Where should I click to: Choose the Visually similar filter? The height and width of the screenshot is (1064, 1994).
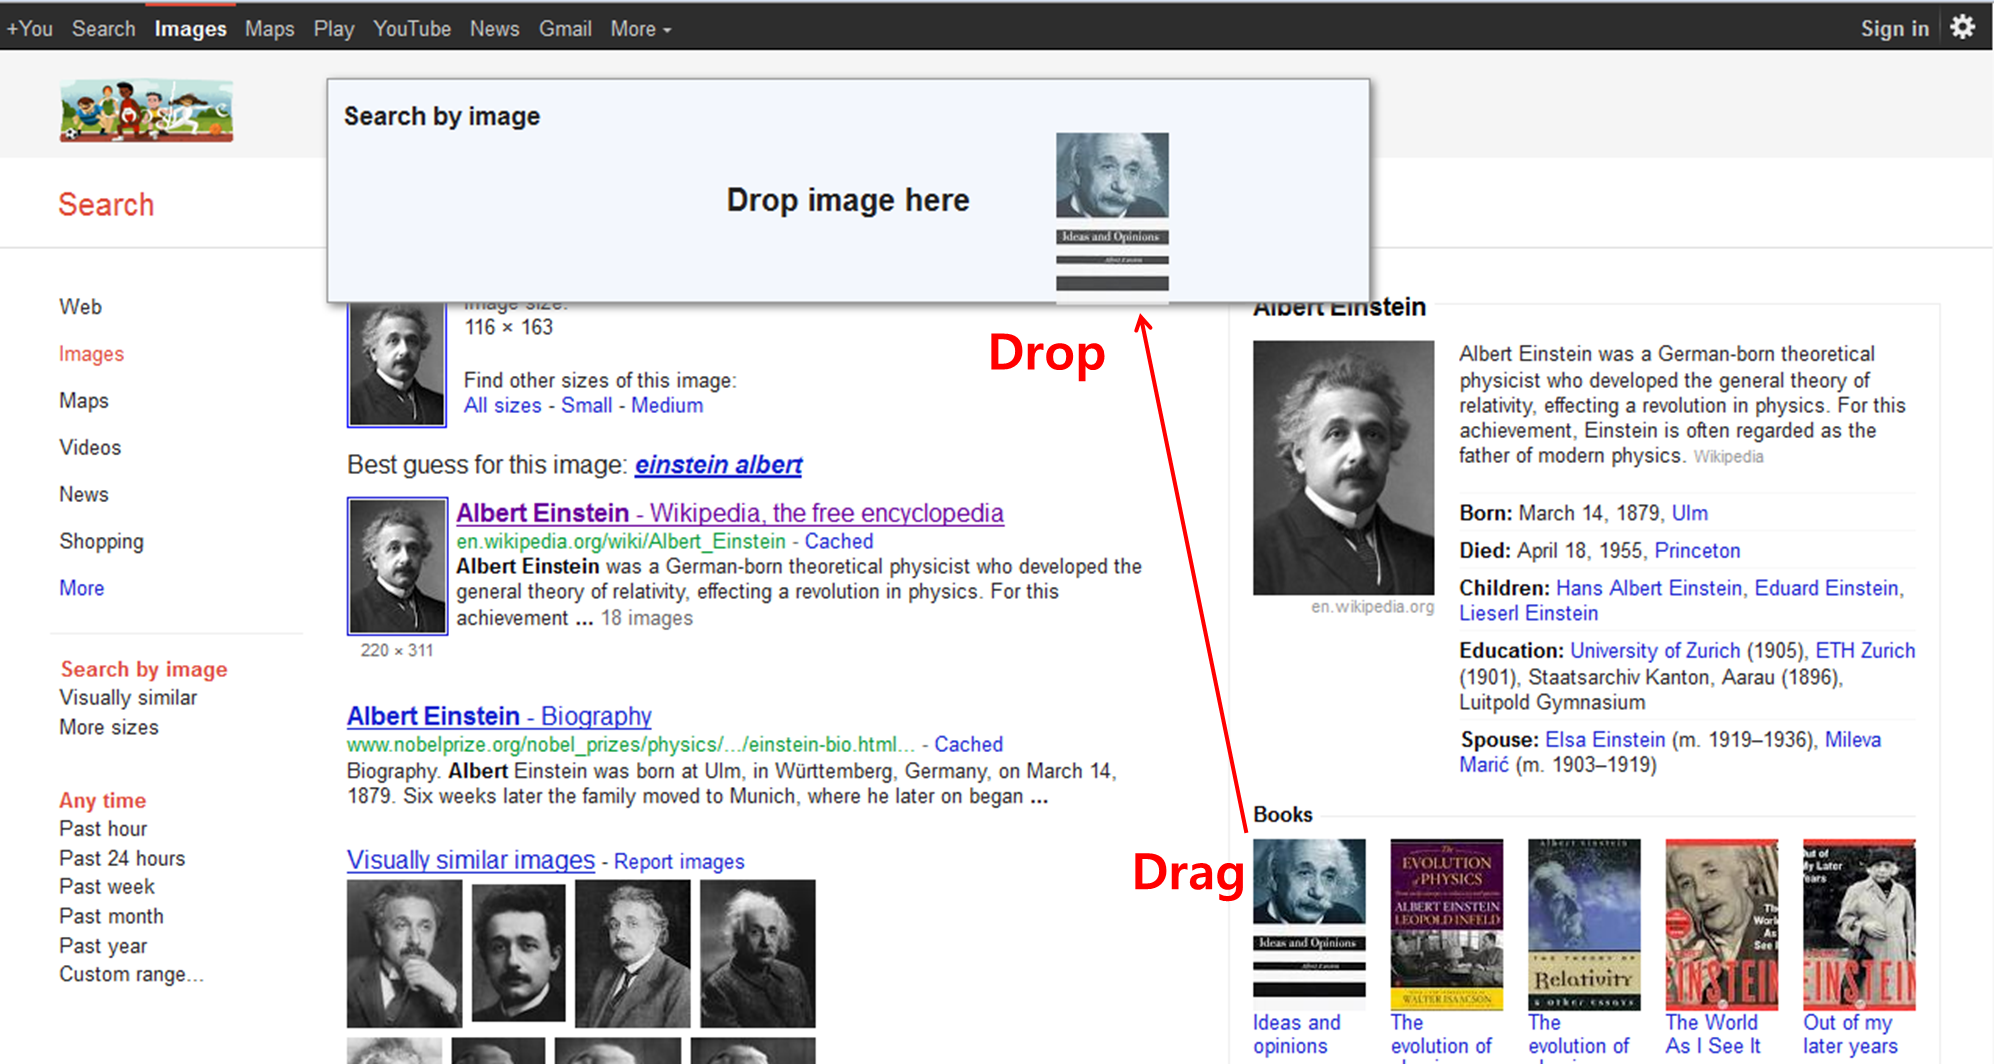point(128,698)
